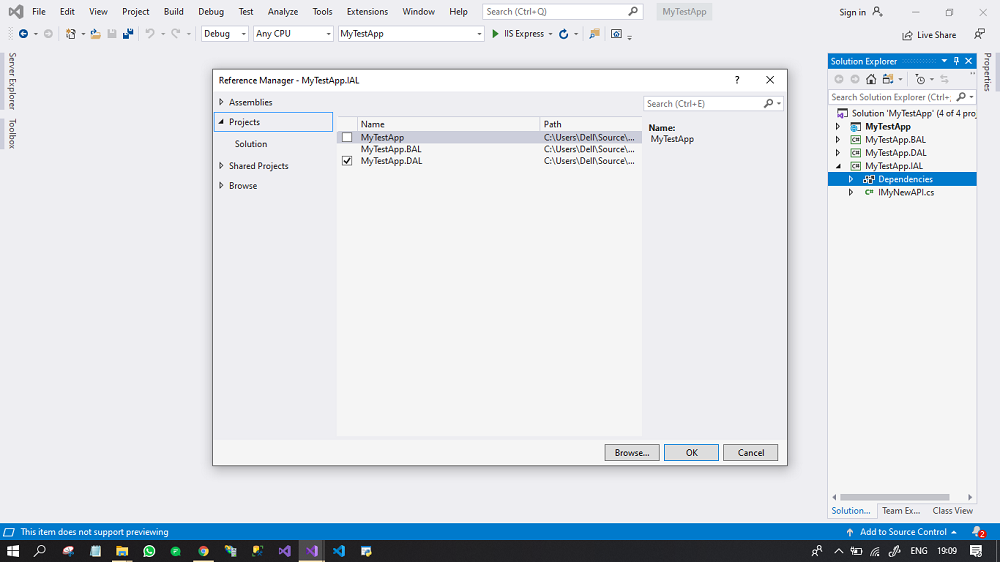Click Pending Changes Filter clock icon
Viewport: 1000px width, 562px height.
[x=920, y=79]
